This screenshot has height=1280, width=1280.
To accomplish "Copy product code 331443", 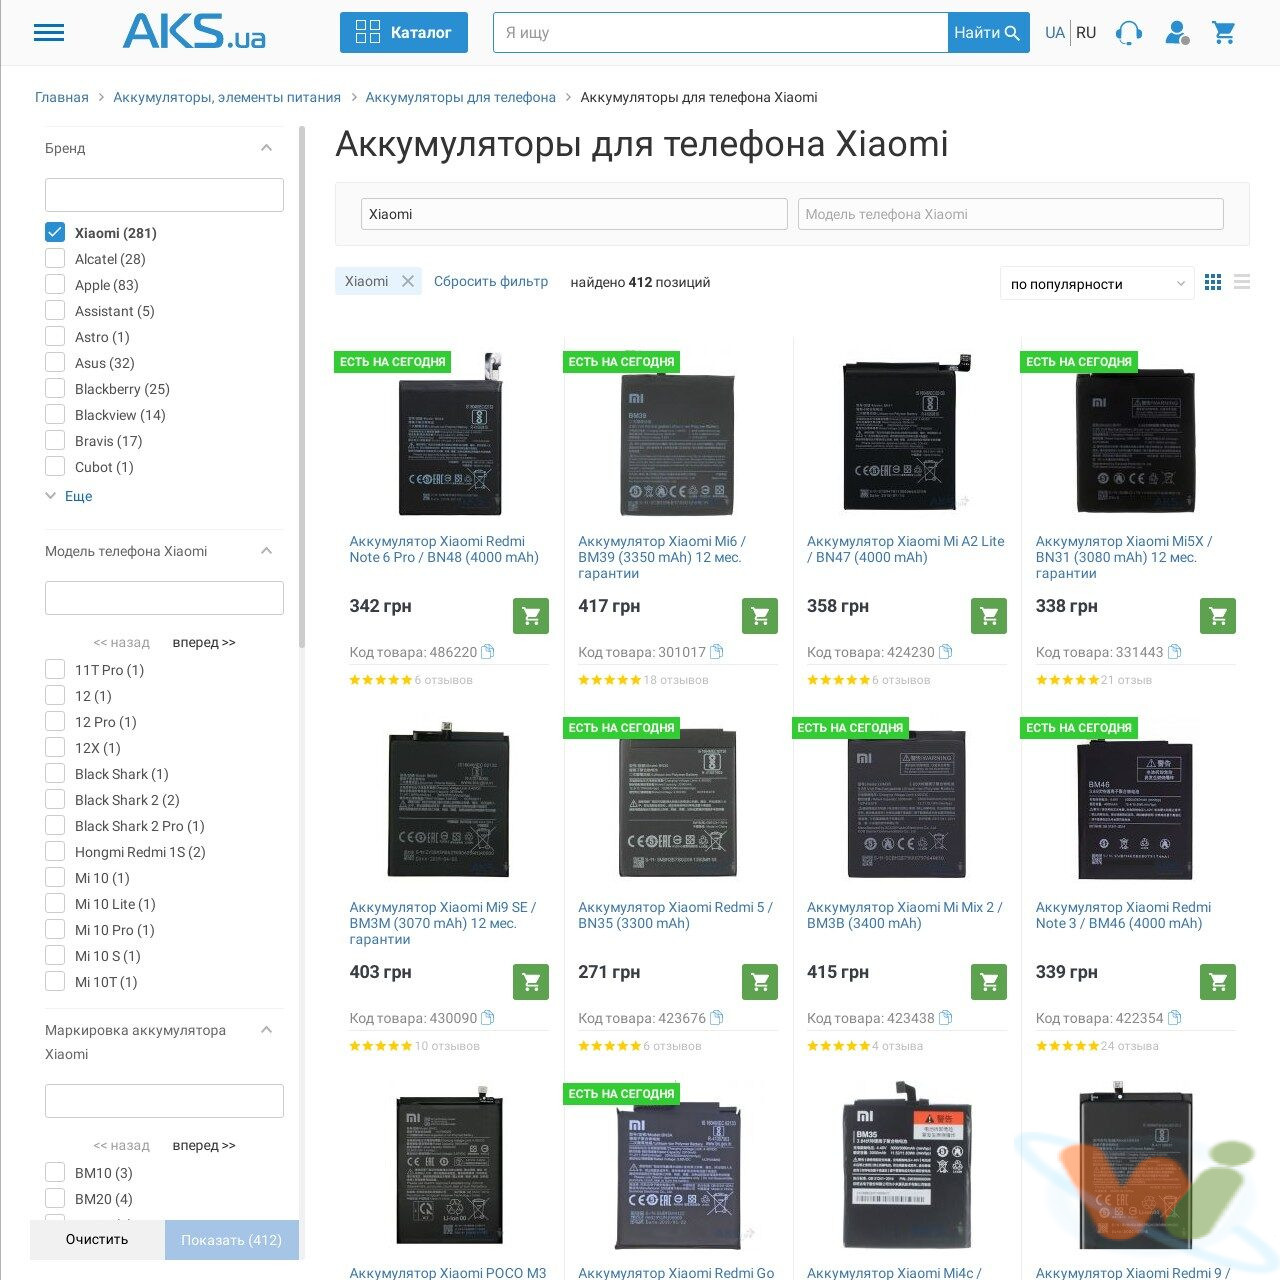I will click(1175, 652).
